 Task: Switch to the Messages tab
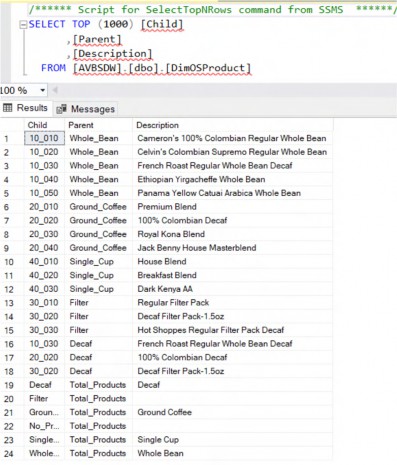pos(86,109)
